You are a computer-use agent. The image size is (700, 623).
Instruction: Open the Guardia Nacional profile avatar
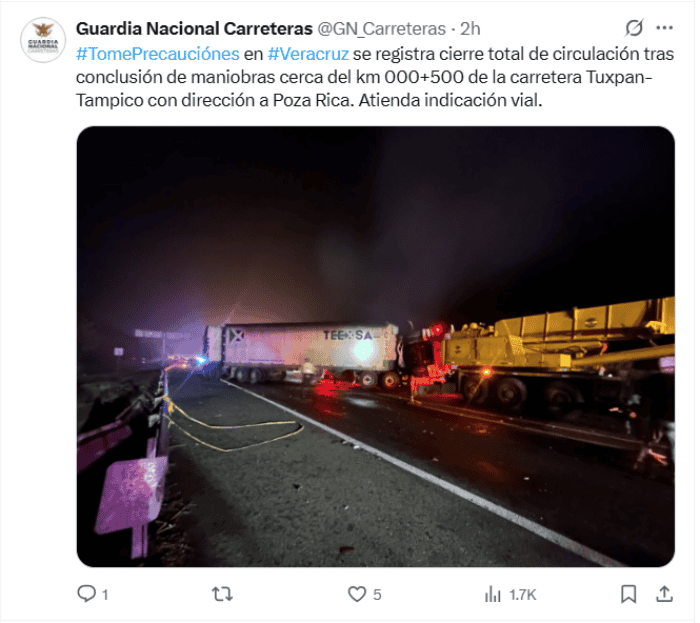[x=43, y=40]
